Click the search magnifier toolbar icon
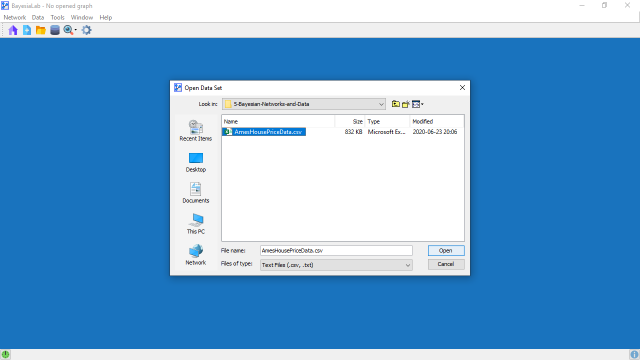This screenshot has width=640, height=360. (x=68, y=30)
